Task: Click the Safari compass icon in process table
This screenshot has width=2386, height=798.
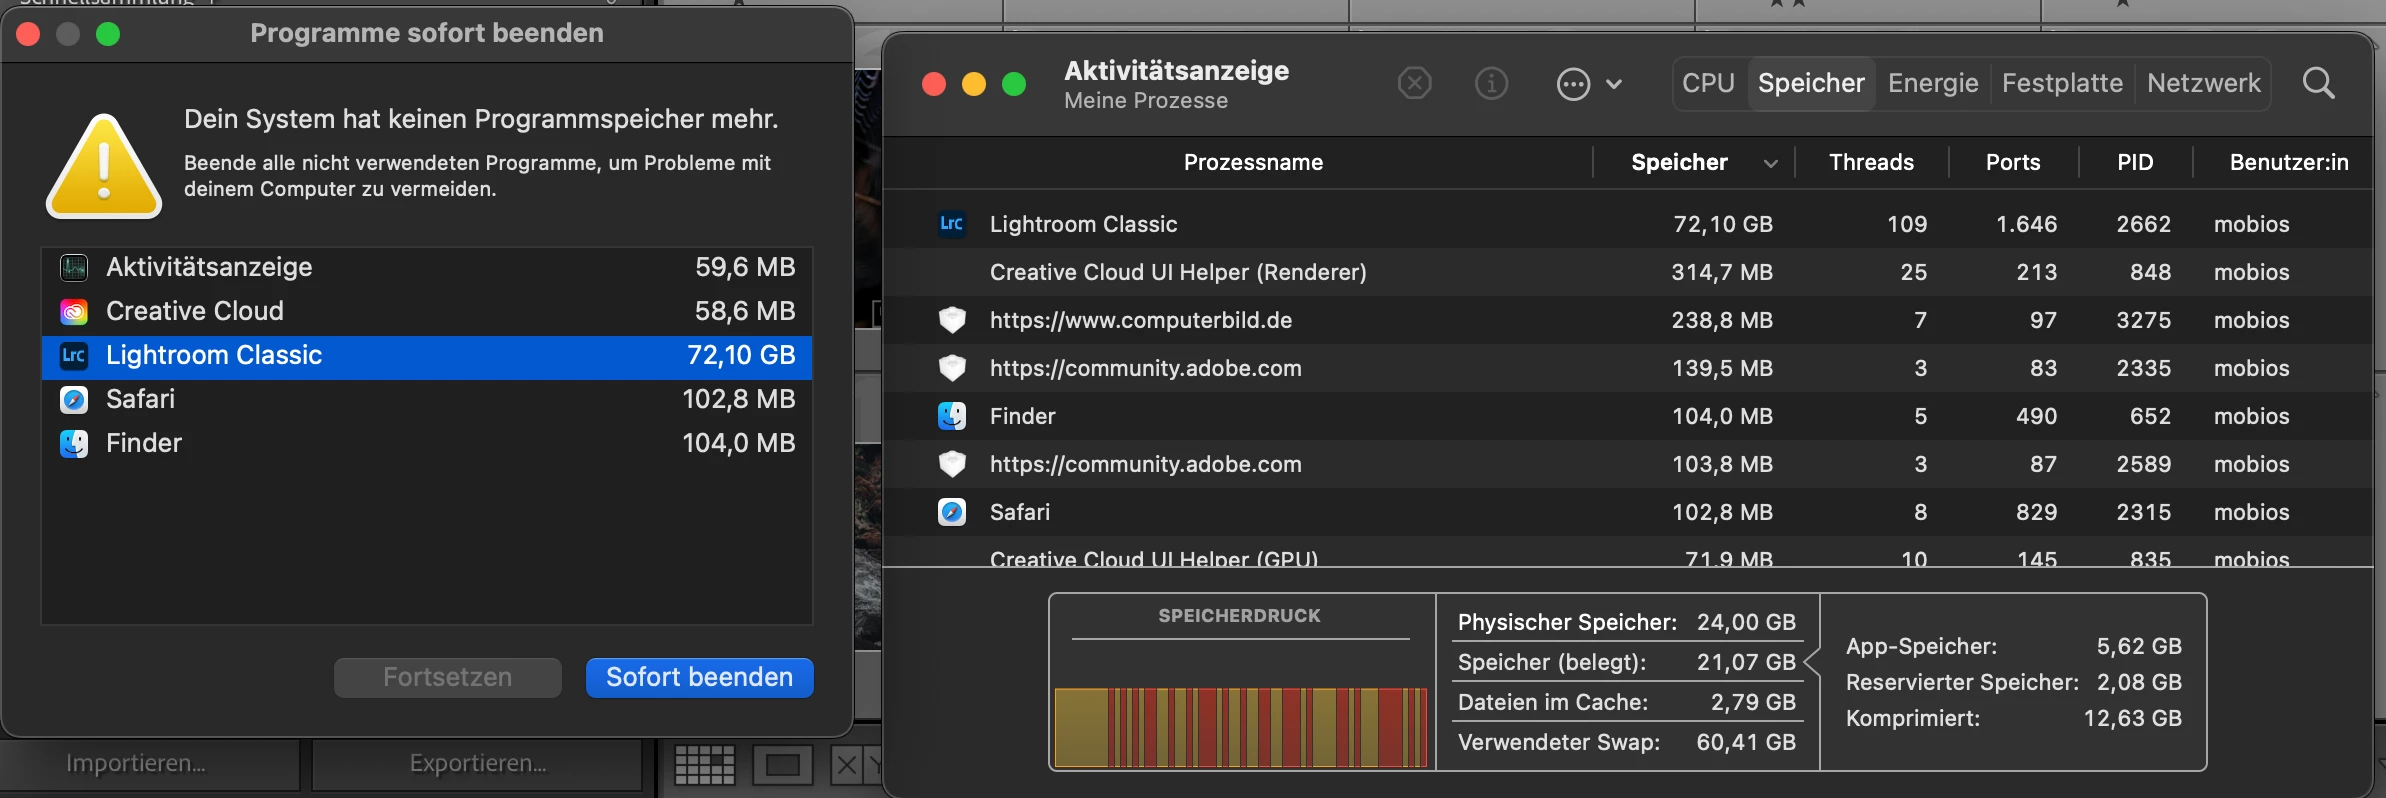Action: (952, 512)
